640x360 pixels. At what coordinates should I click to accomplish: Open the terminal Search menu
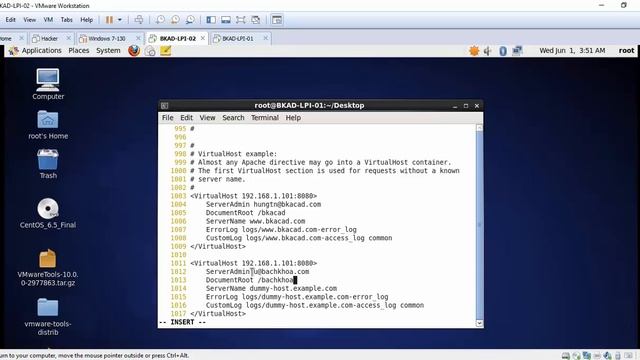(233, 118)
